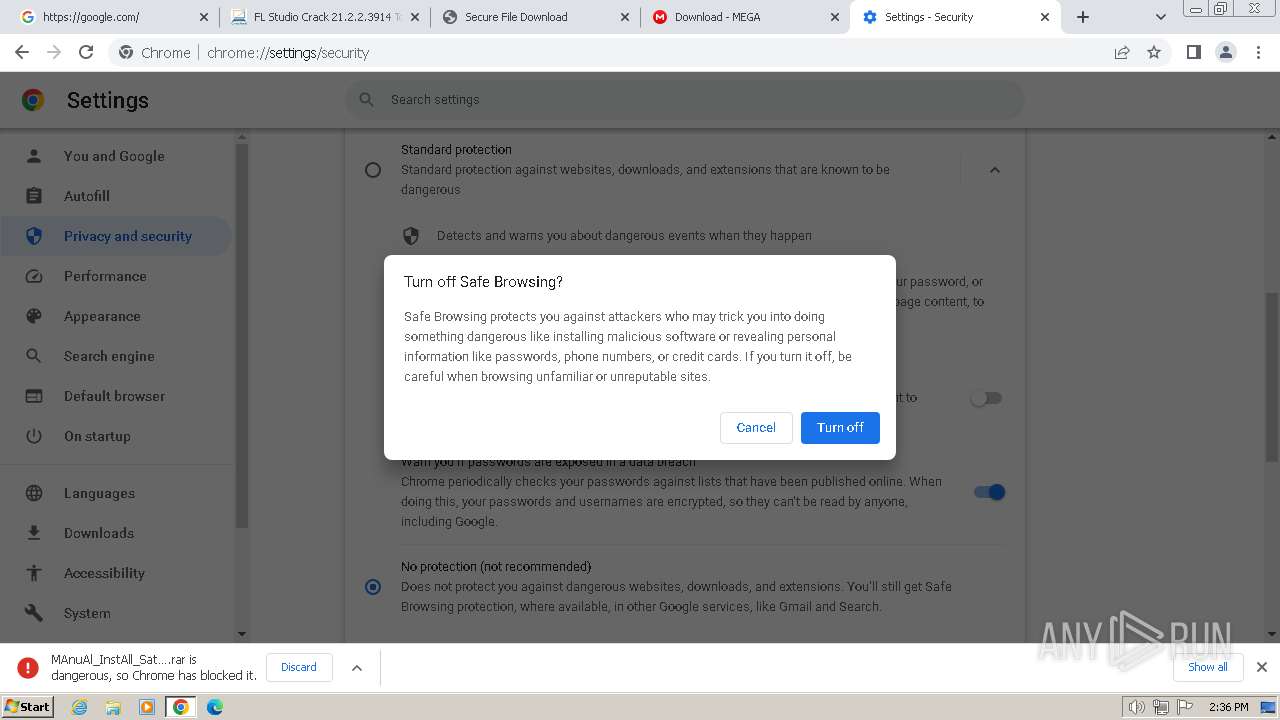Close the Download - MEGA tab

tap(834, 17)
